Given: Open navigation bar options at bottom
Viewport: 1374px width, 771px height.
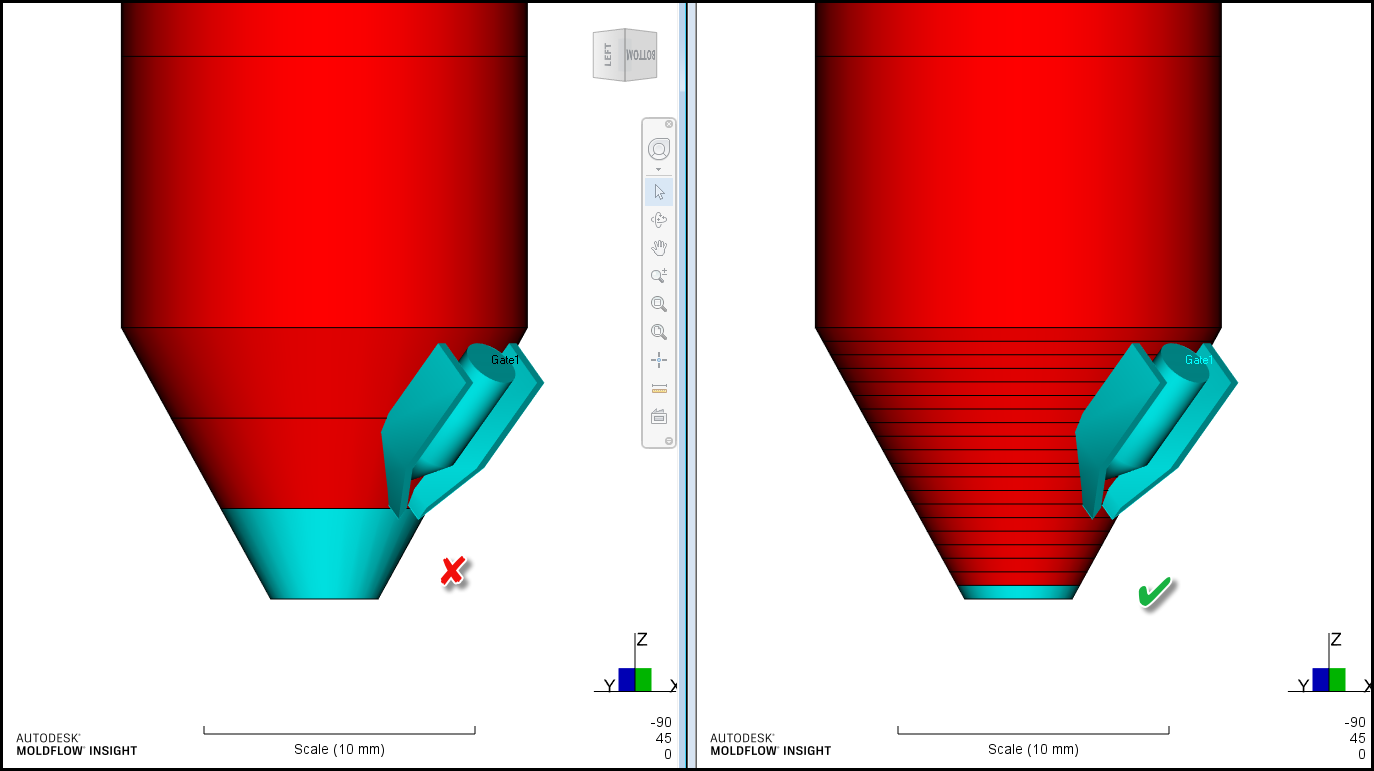Looking at the screenshot, I should [669, 440].
